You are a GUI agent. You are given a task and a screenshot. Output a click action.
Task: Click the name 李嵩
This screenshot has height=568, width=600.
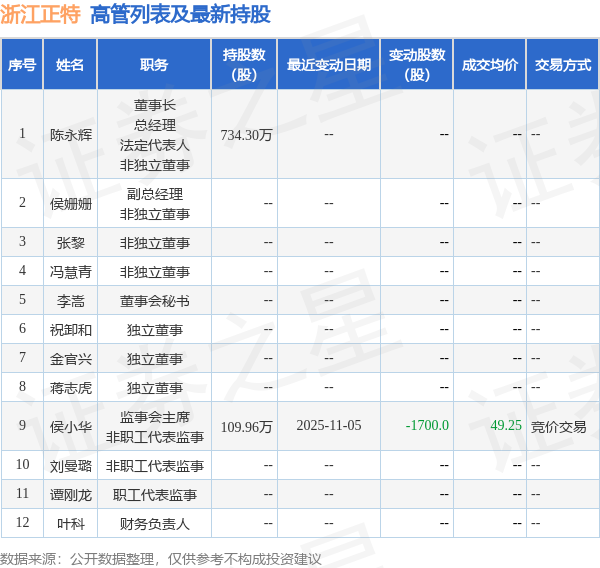point(71,301)
